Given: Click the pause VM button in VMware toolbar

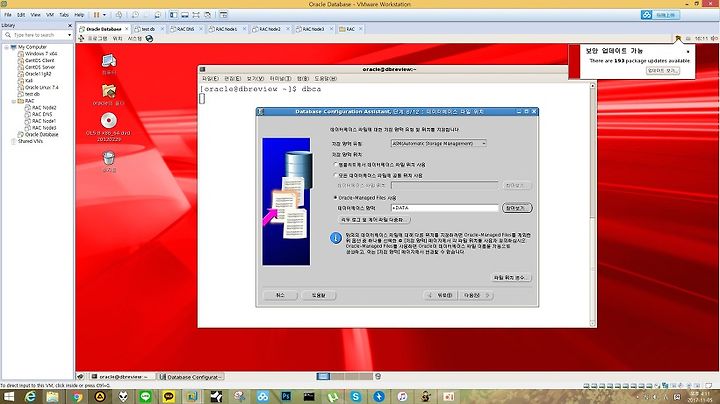Looking at the screenshot, I should [x=96, y=15].
